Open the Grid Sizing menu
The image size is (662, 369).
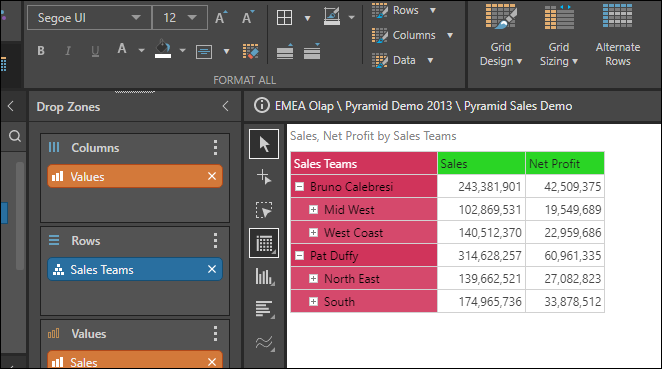pos(559,35)
